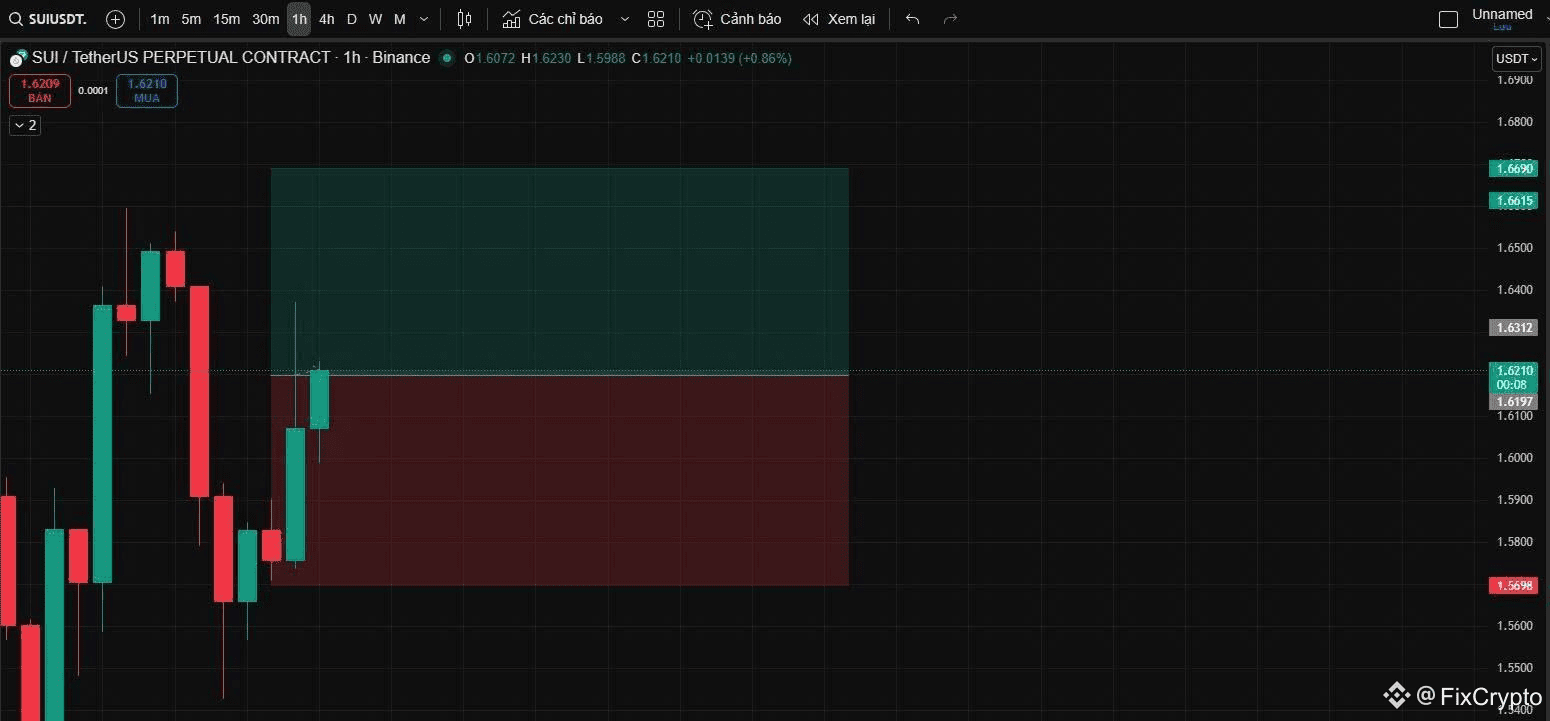Select the green profit zone of long position
Image resolution: width=1550 pixels, height=721 pixels.
(560, 271)
